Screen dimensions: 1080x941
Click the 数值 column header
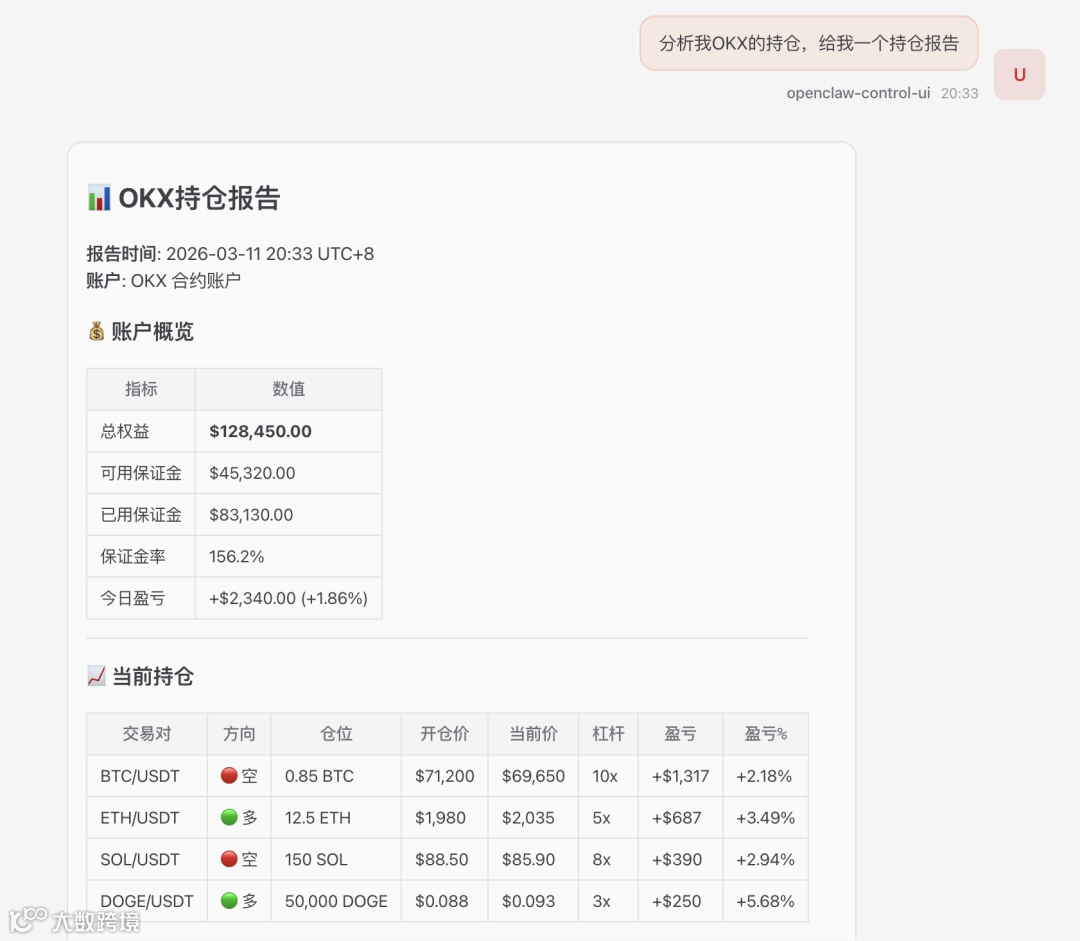(x=289, y=389)
